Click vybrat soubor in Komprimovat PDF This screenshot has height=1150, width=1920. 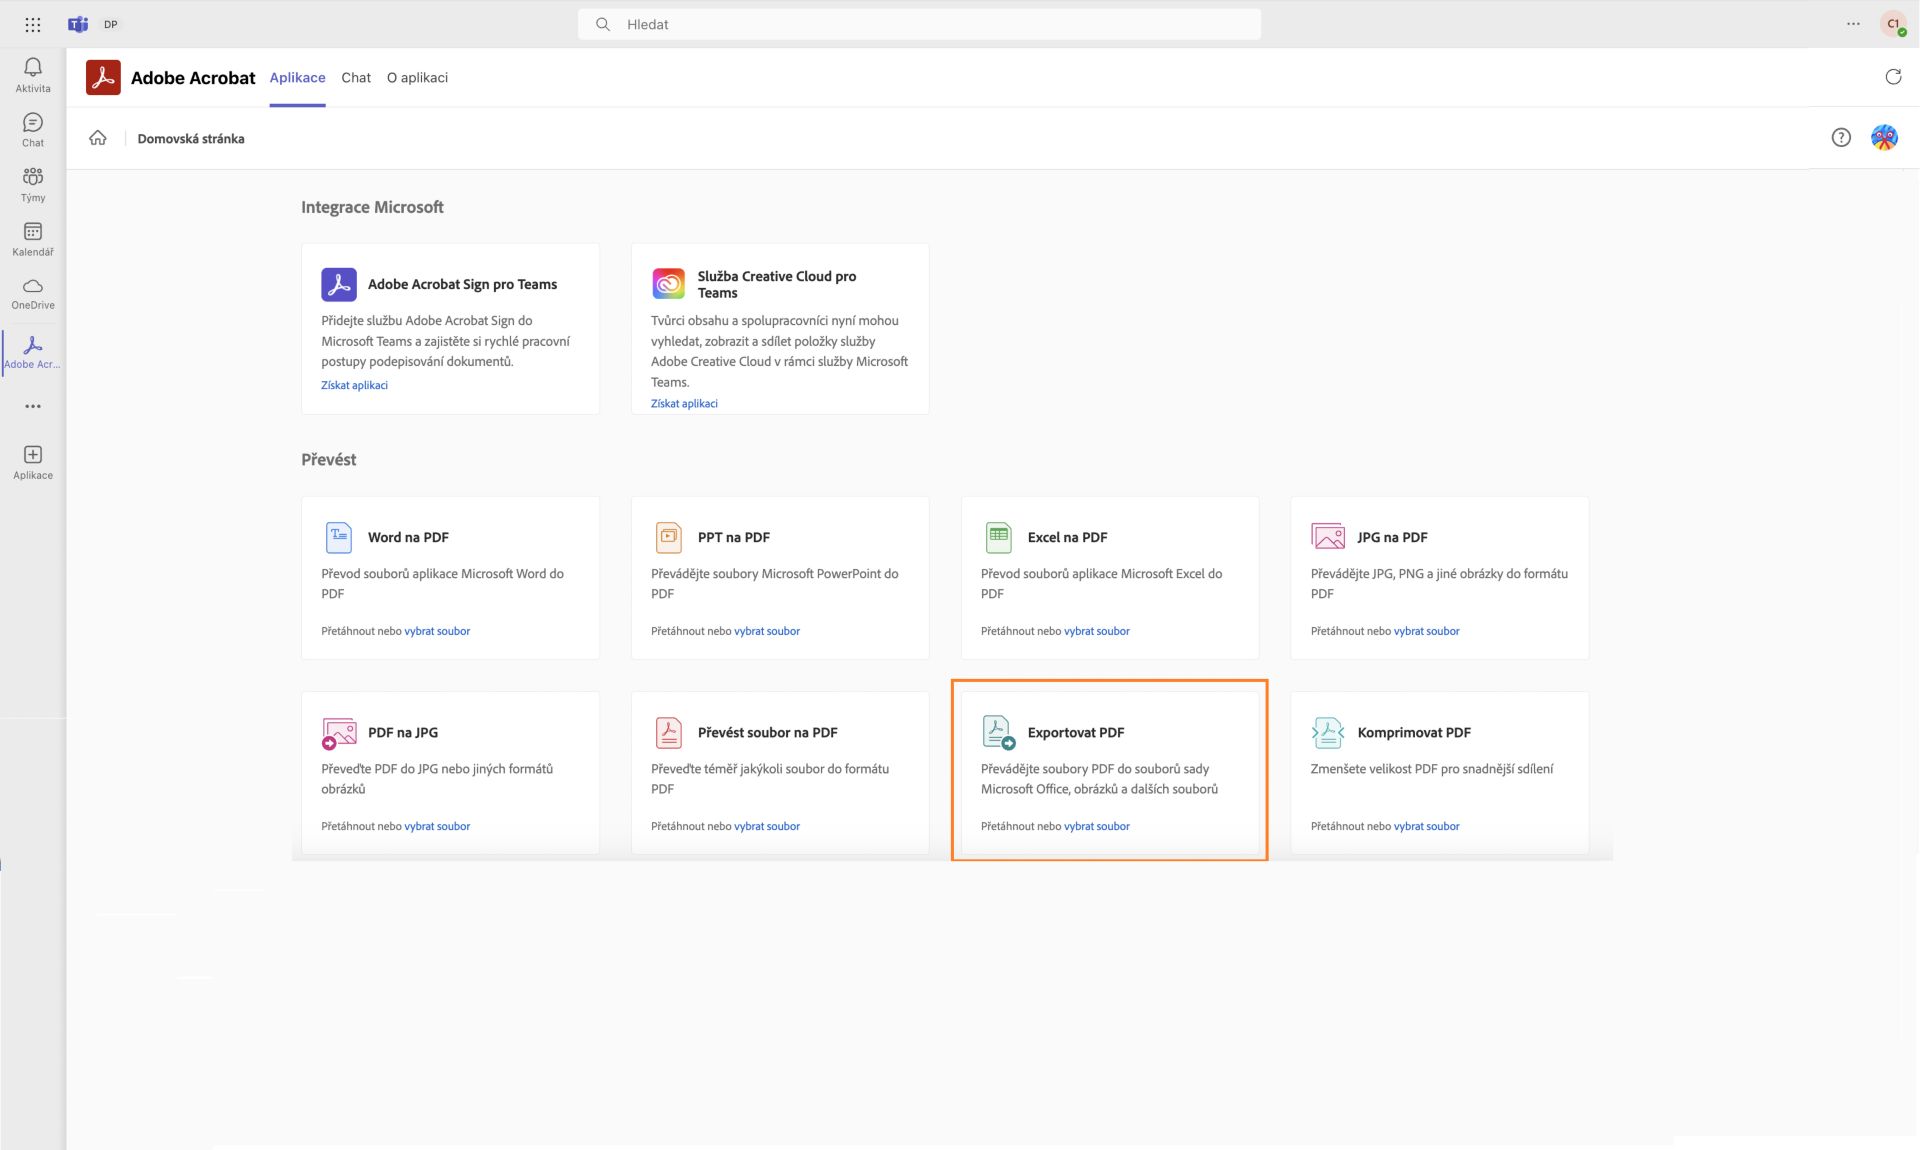pos(1427,826)
